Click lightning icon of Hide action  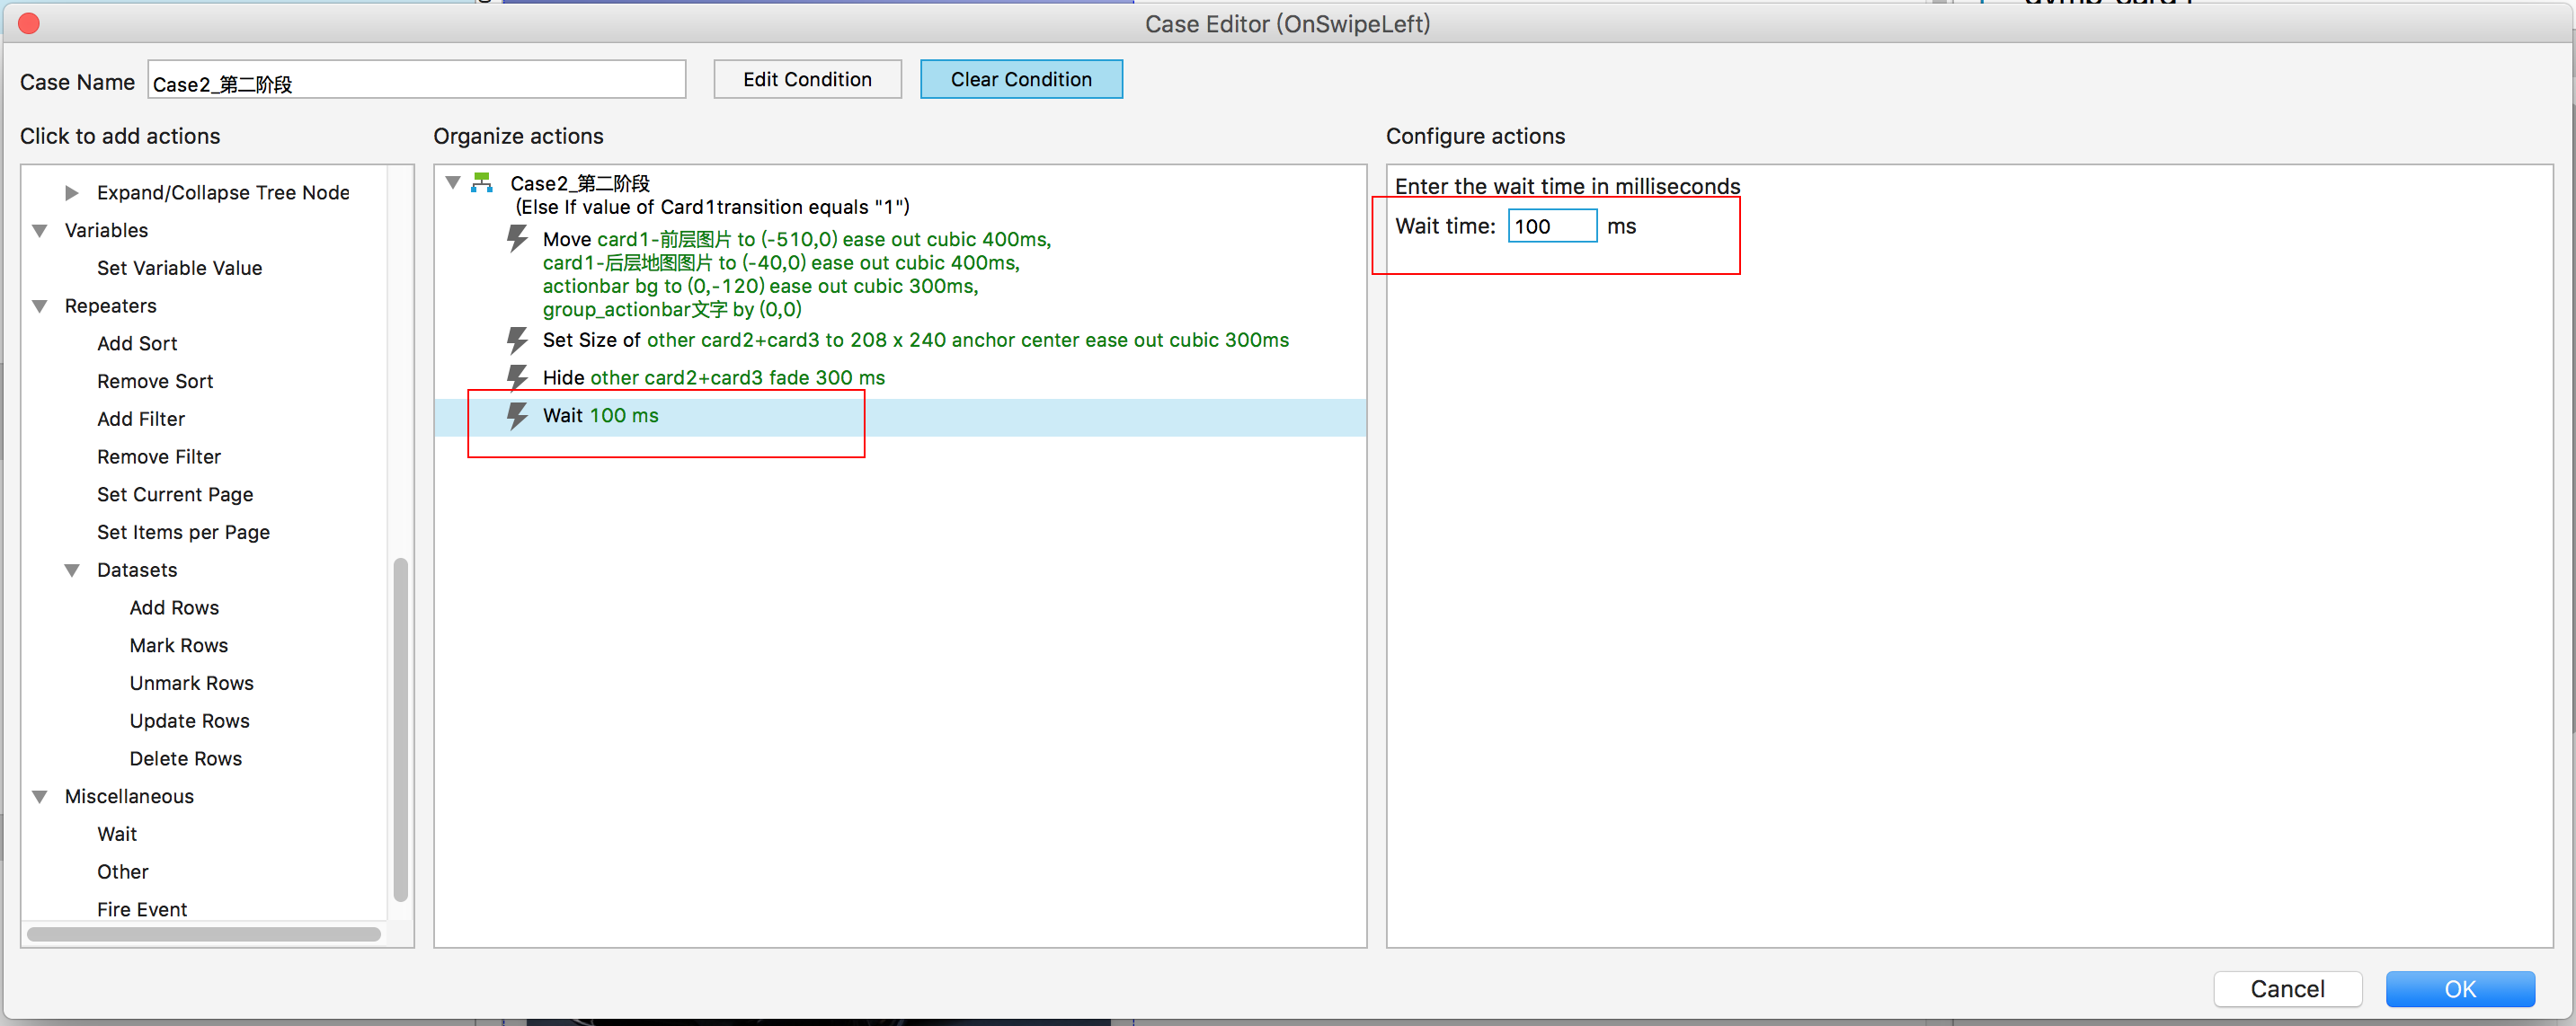click(x=517, y=377)
